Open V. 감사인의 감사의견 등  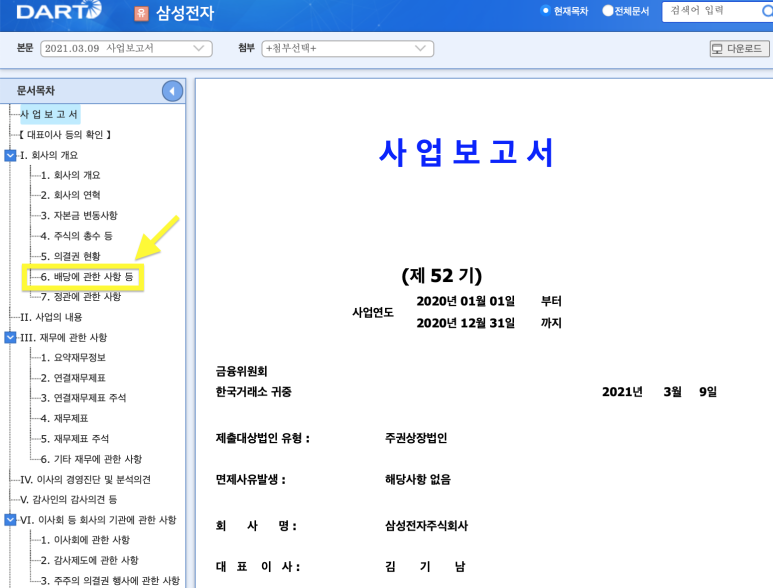tap(69, 500)
